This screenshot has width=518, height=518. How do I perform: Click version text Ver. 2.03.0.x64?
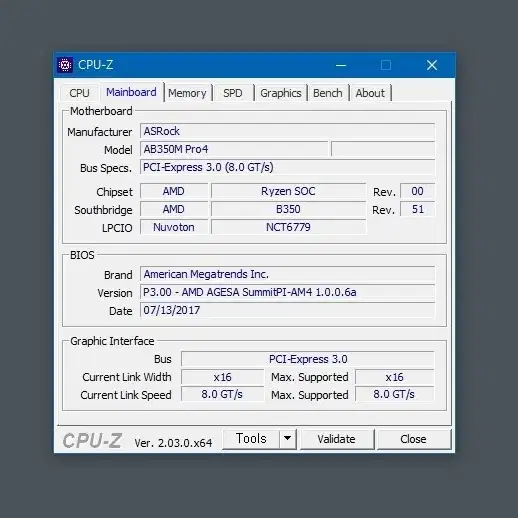[173, 443]
